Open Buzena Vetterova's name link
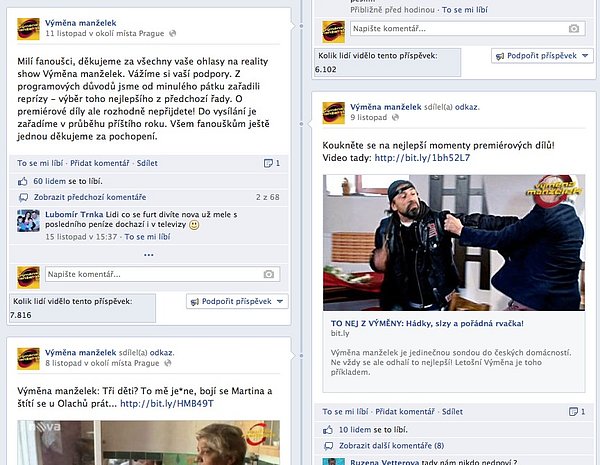Screen dimensions: 600x465 point(385,462)
